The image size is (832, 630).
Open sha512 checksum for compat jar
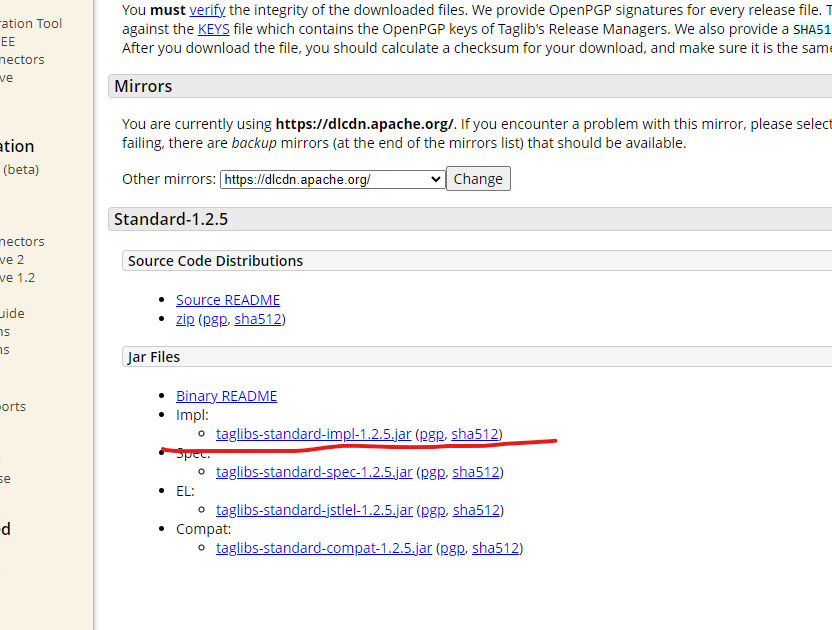coord(496,548)
